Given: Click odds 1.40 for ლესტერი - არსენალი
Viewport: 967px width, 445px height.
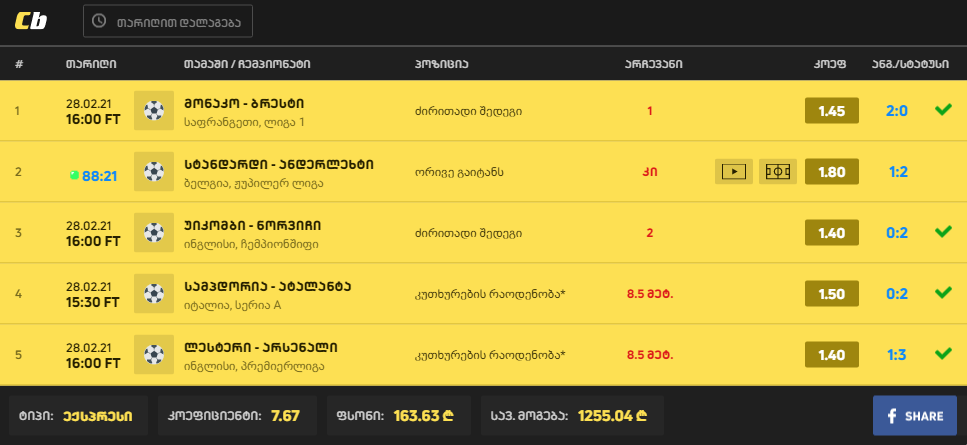Looking at the screenshot, I should [x=831, y=355].
